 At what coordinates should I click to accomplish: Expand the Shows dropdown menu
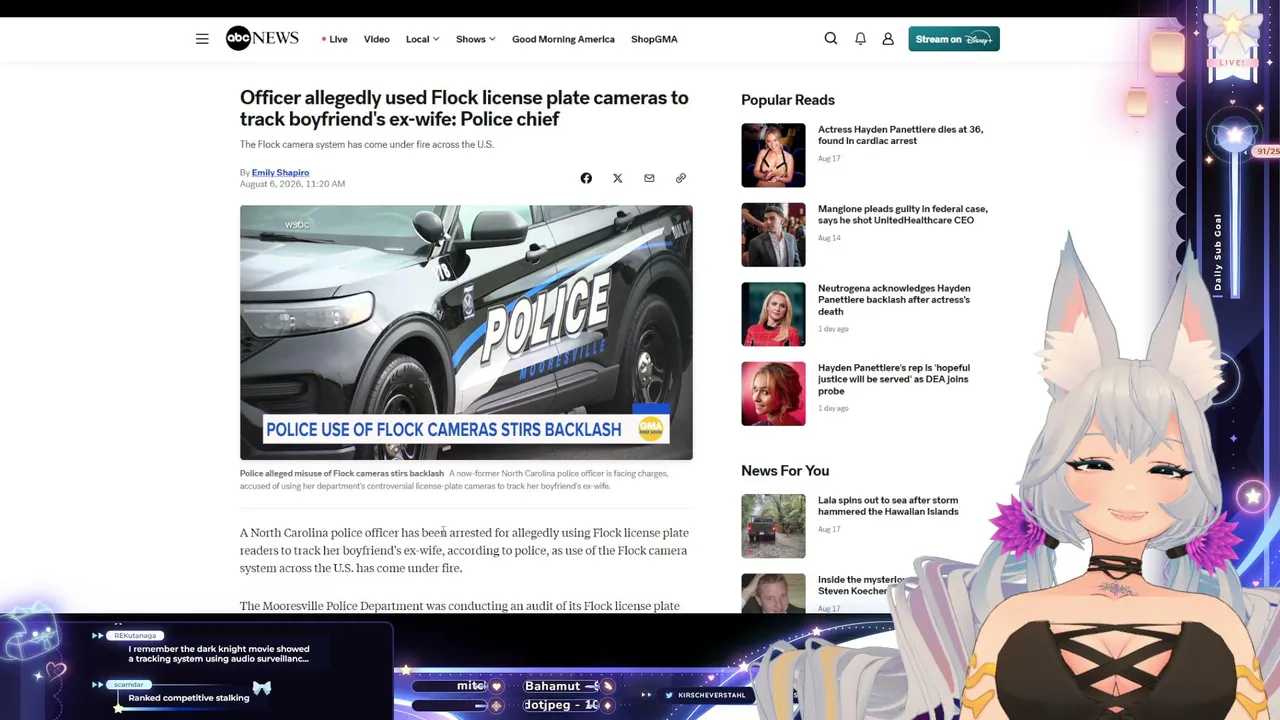click(475, 39)
